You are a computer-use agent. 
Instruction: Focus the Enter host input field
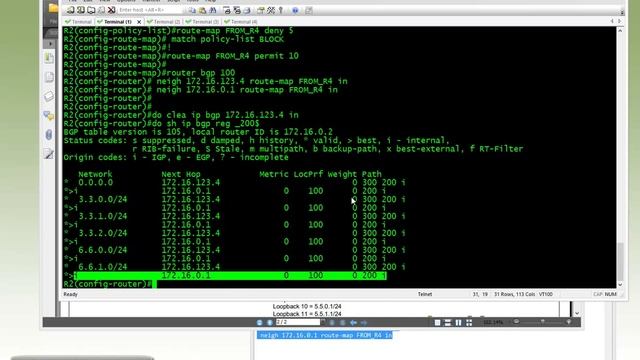tap(150, 10)
